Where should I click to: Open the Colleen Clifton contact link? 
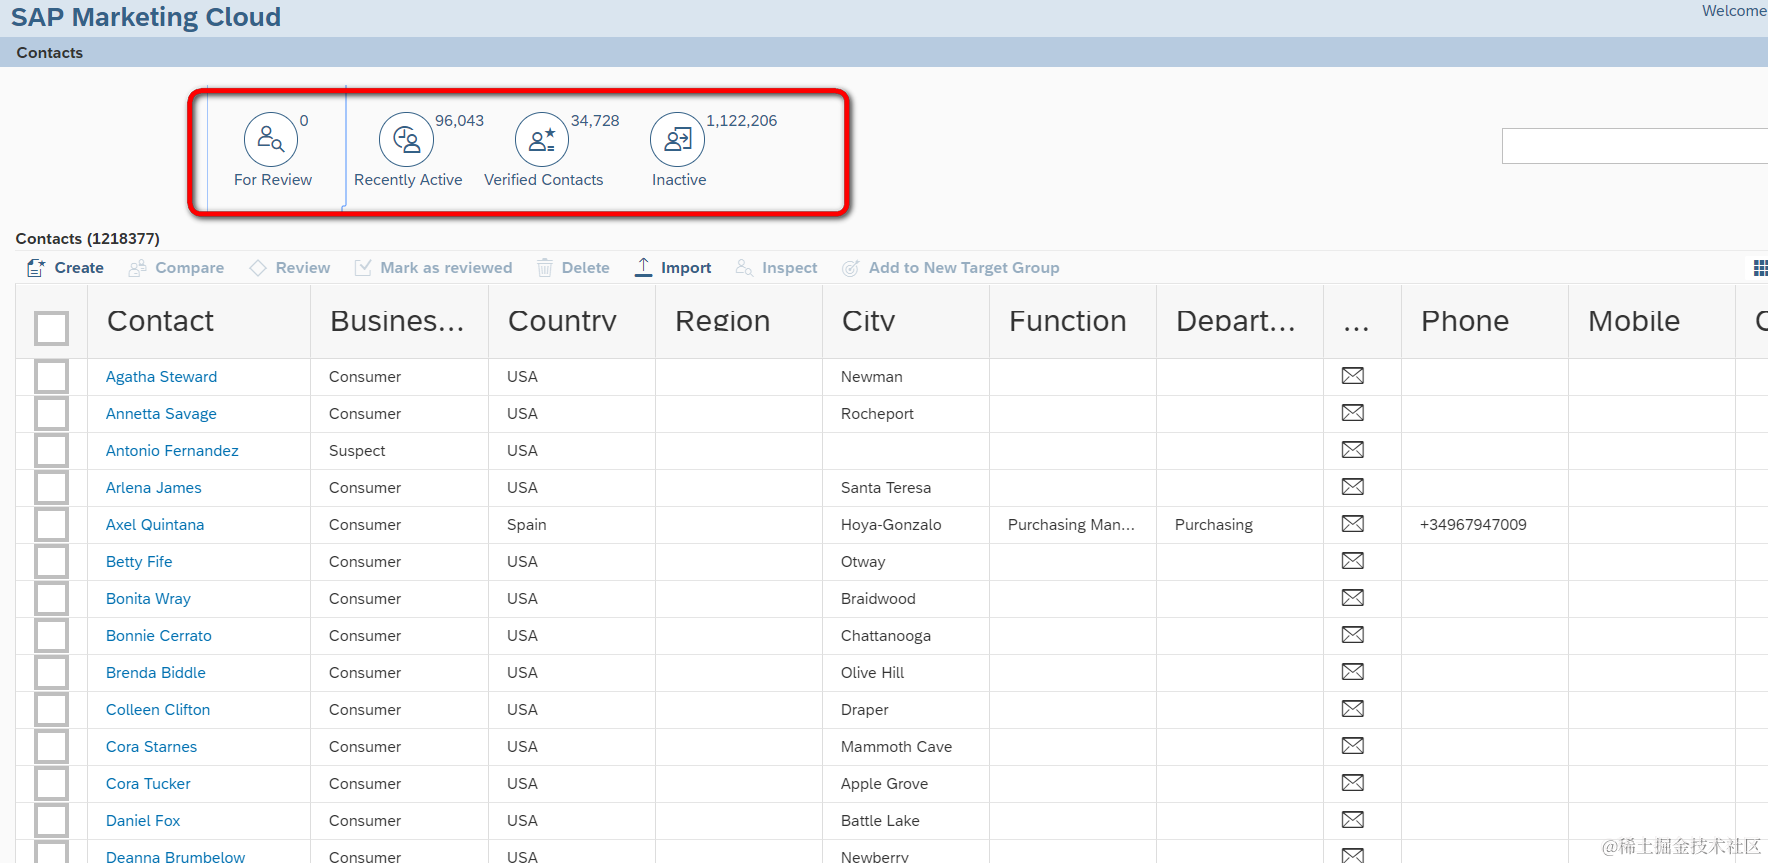[158, 710]
